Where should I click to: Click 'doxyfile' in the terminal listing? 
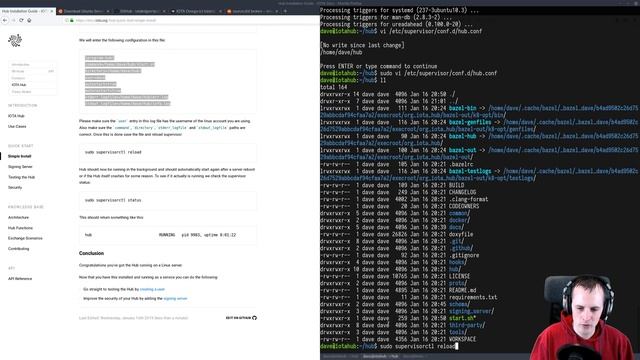coord(461,235)
